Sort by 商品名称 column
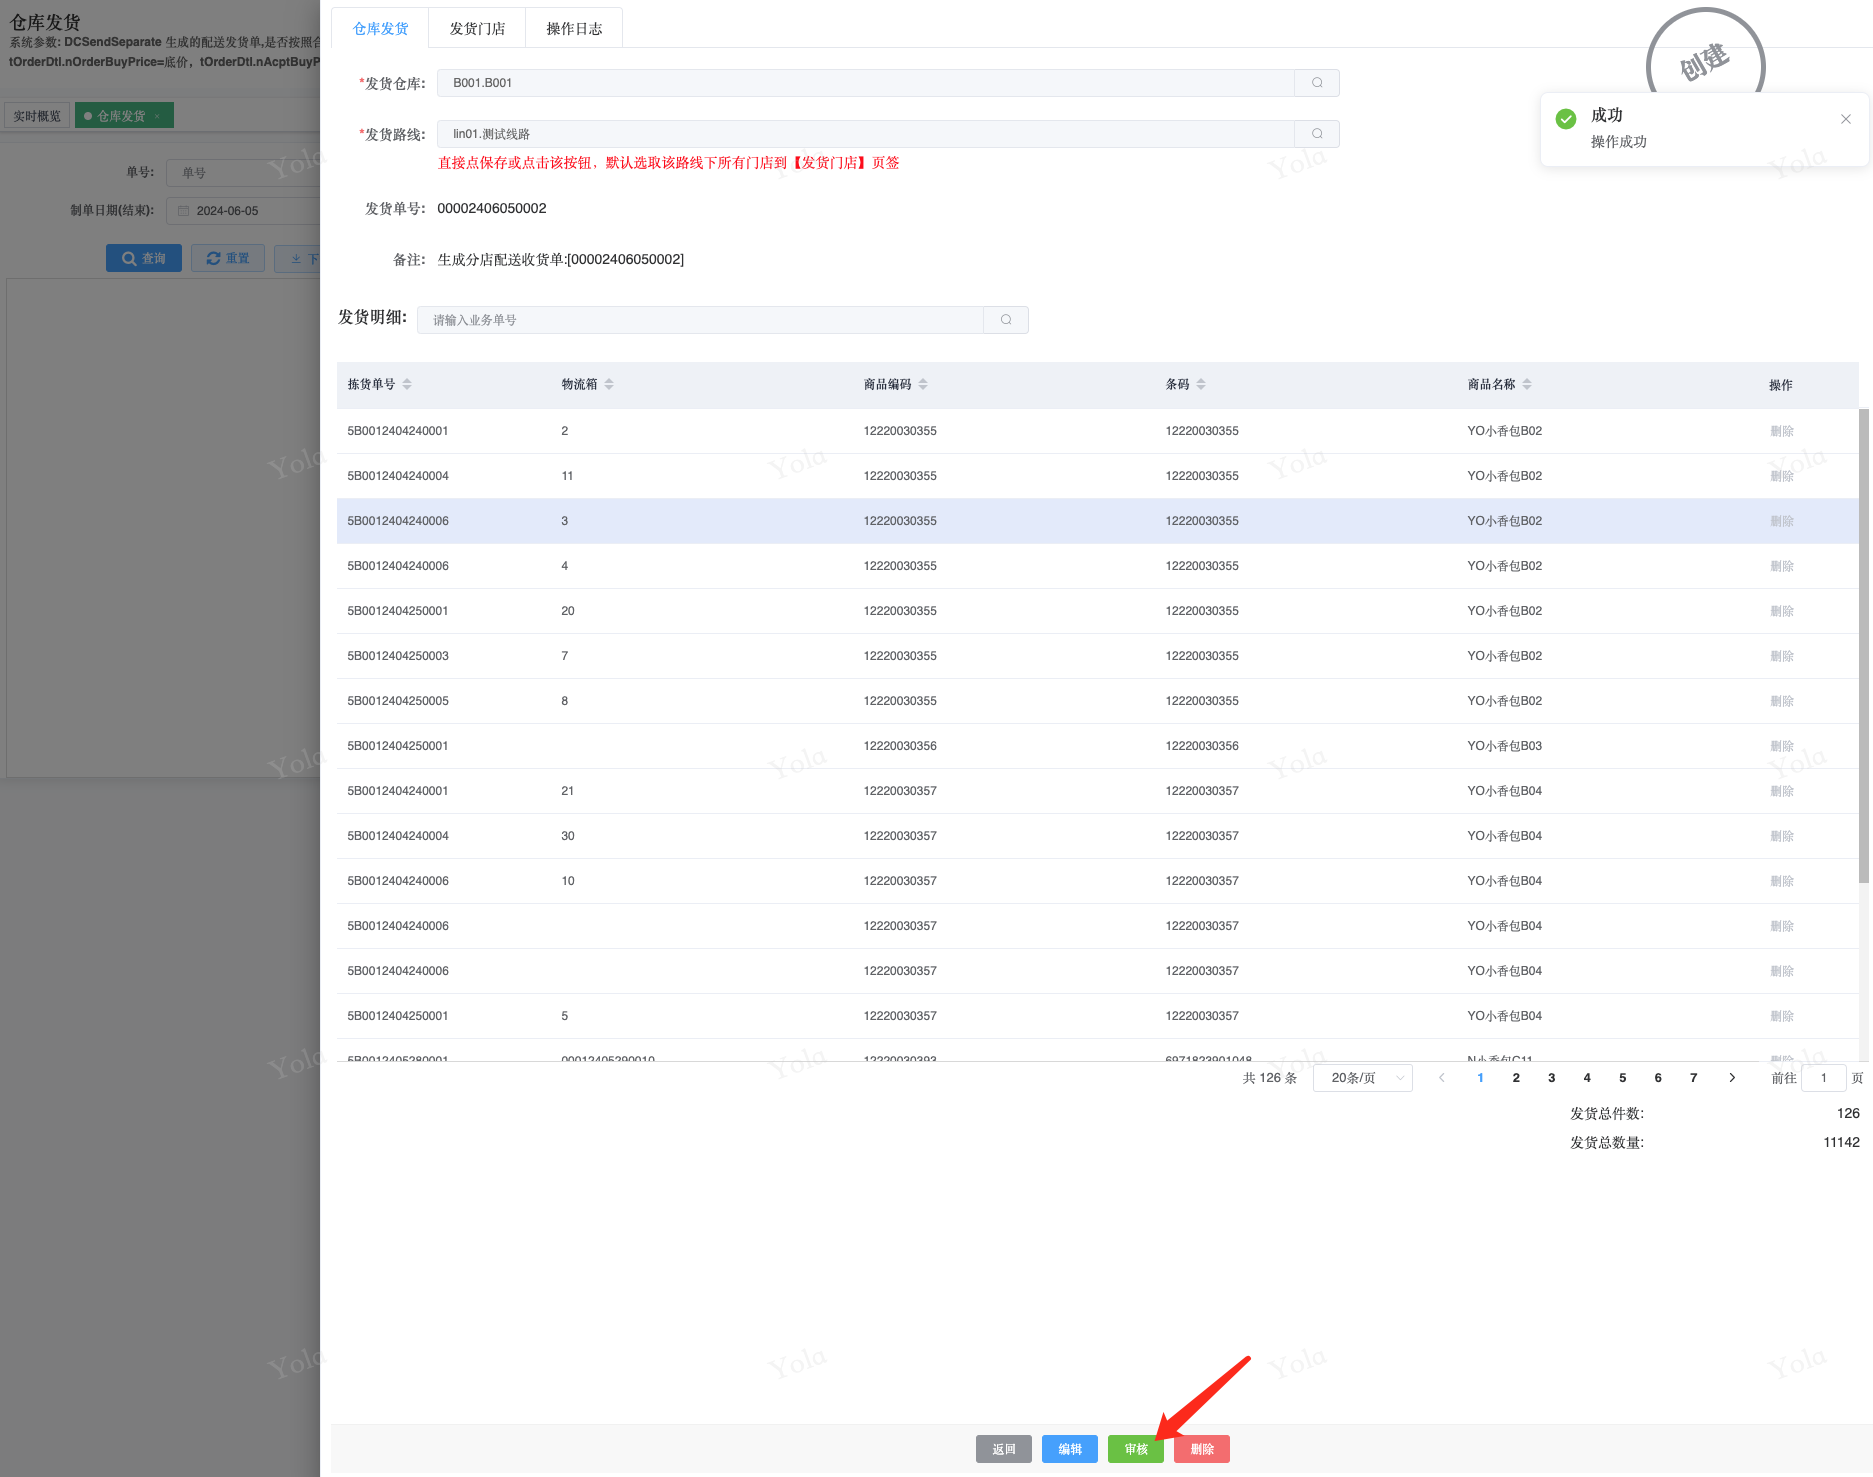The width and height of the screenshot is (1873, 1477). click(x=1527, y=385)
